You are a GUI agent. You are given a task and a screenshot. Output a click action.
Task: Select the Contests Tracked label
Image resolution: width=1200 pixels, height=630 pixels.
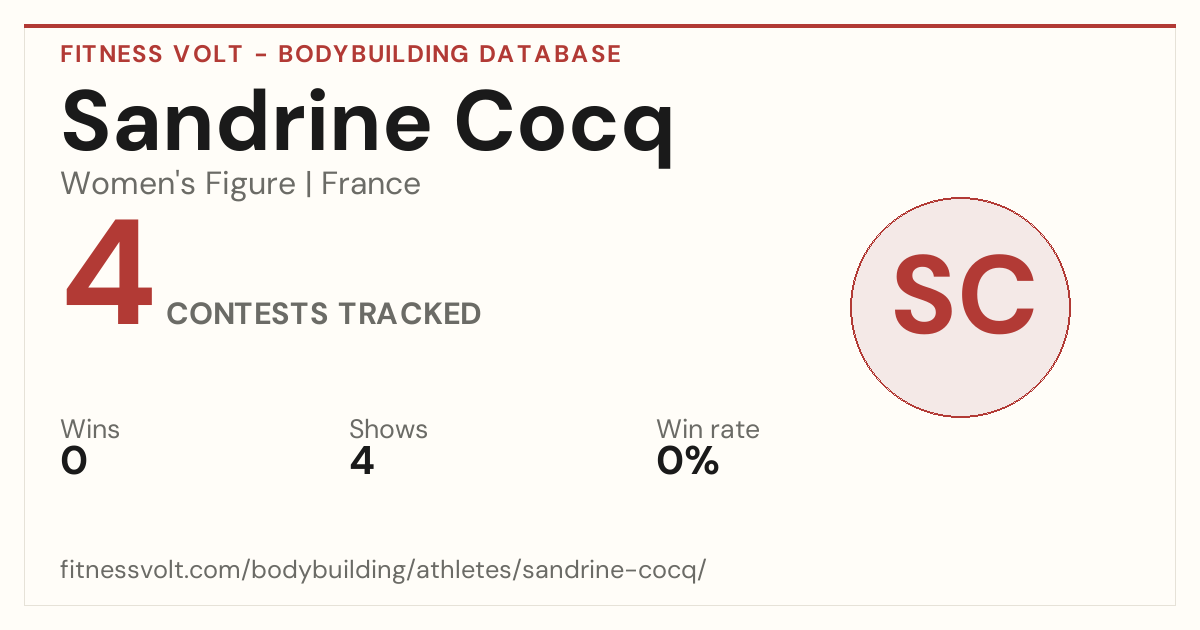(x=324, y=314)
